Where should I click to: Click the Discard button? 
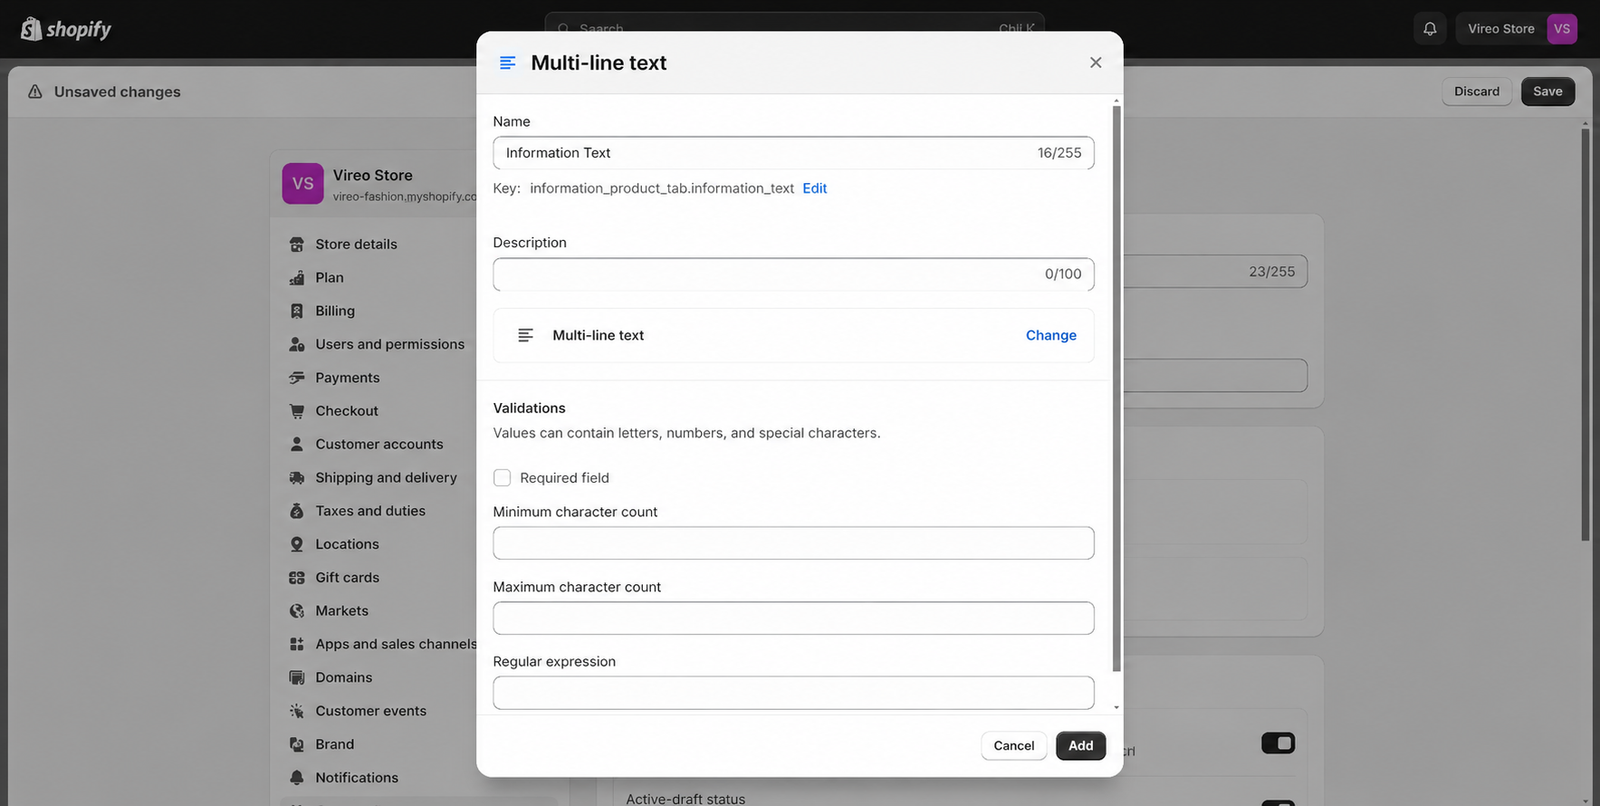[1477, 91]
